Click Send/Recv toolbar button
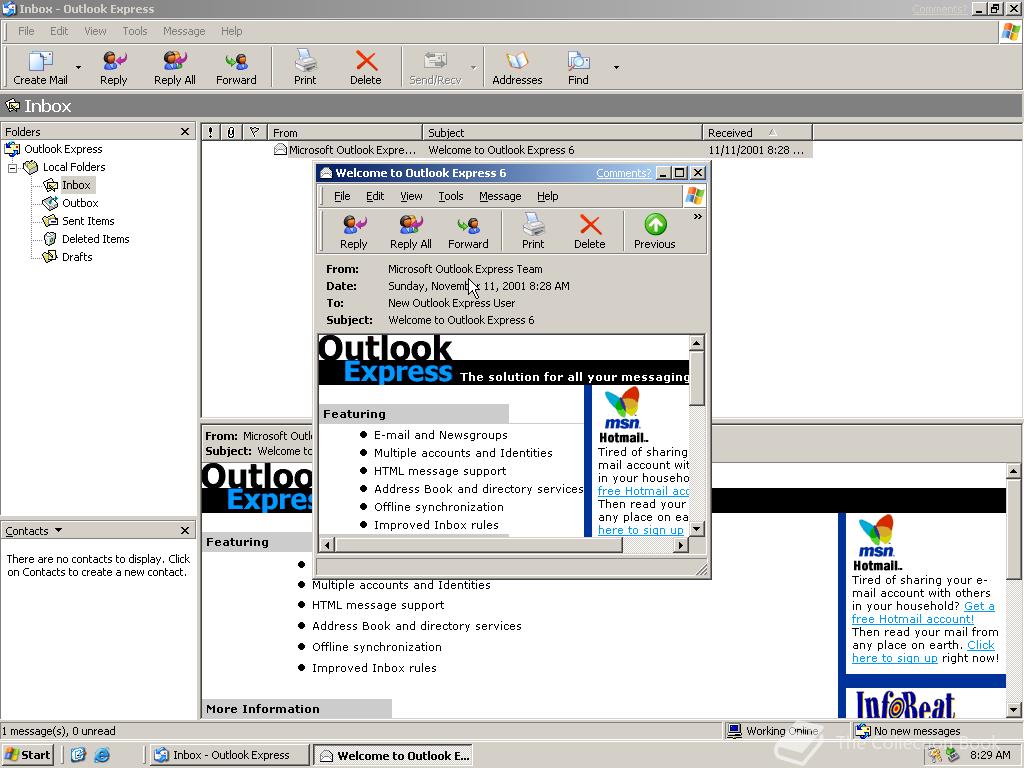This screenshot has width=1024, height=768. pos(435,67)
